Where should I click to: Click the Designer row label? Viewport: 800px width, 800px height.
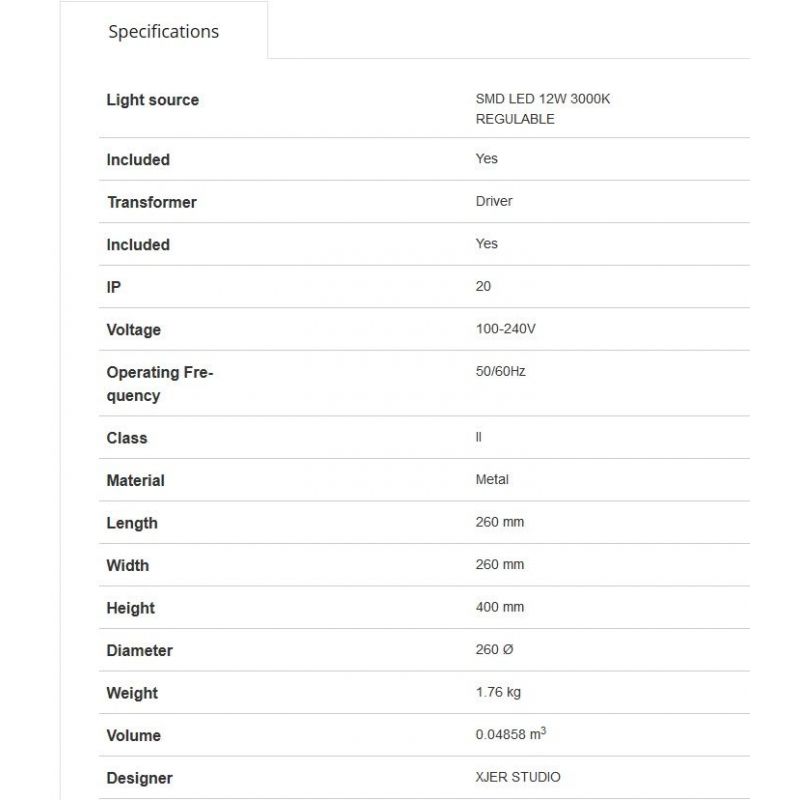point(139,778)
